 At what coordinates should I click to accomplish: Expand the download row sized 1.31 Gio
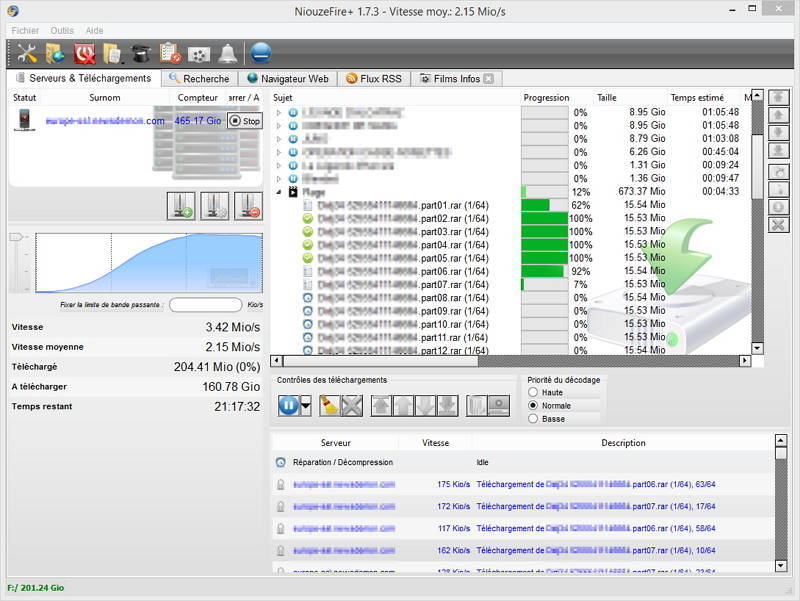point(279,165)
